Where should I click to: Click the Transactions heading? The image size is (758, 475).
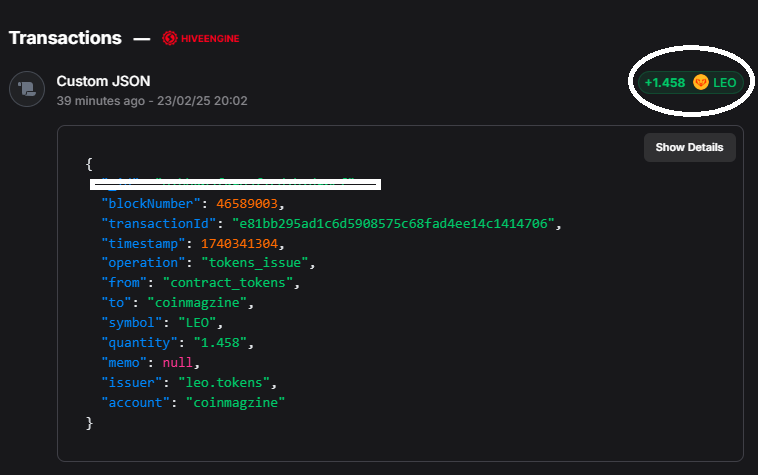coord(65,38)
